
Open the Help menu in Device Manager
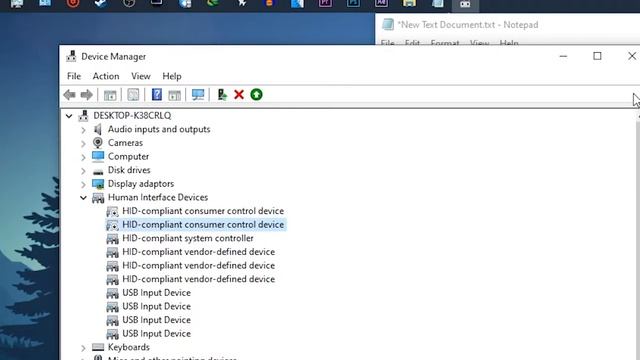pyautogui.click(x=172, y=76)
